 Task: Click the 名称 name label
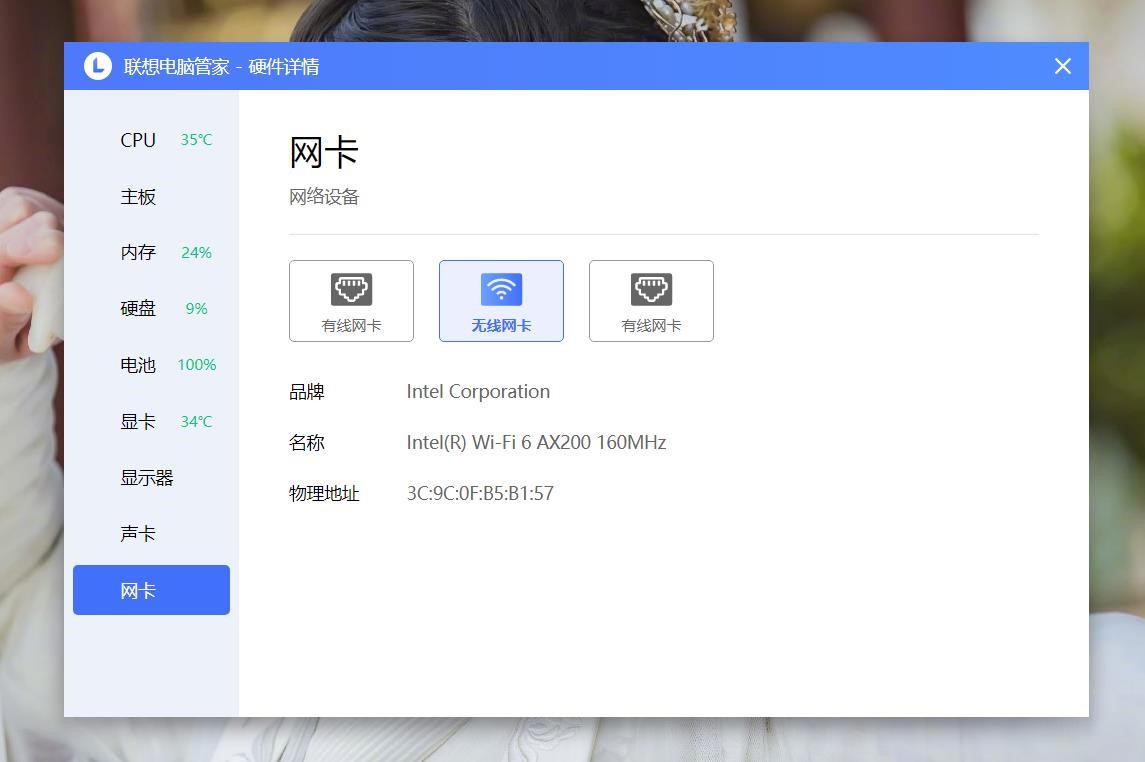click(307, 442)
